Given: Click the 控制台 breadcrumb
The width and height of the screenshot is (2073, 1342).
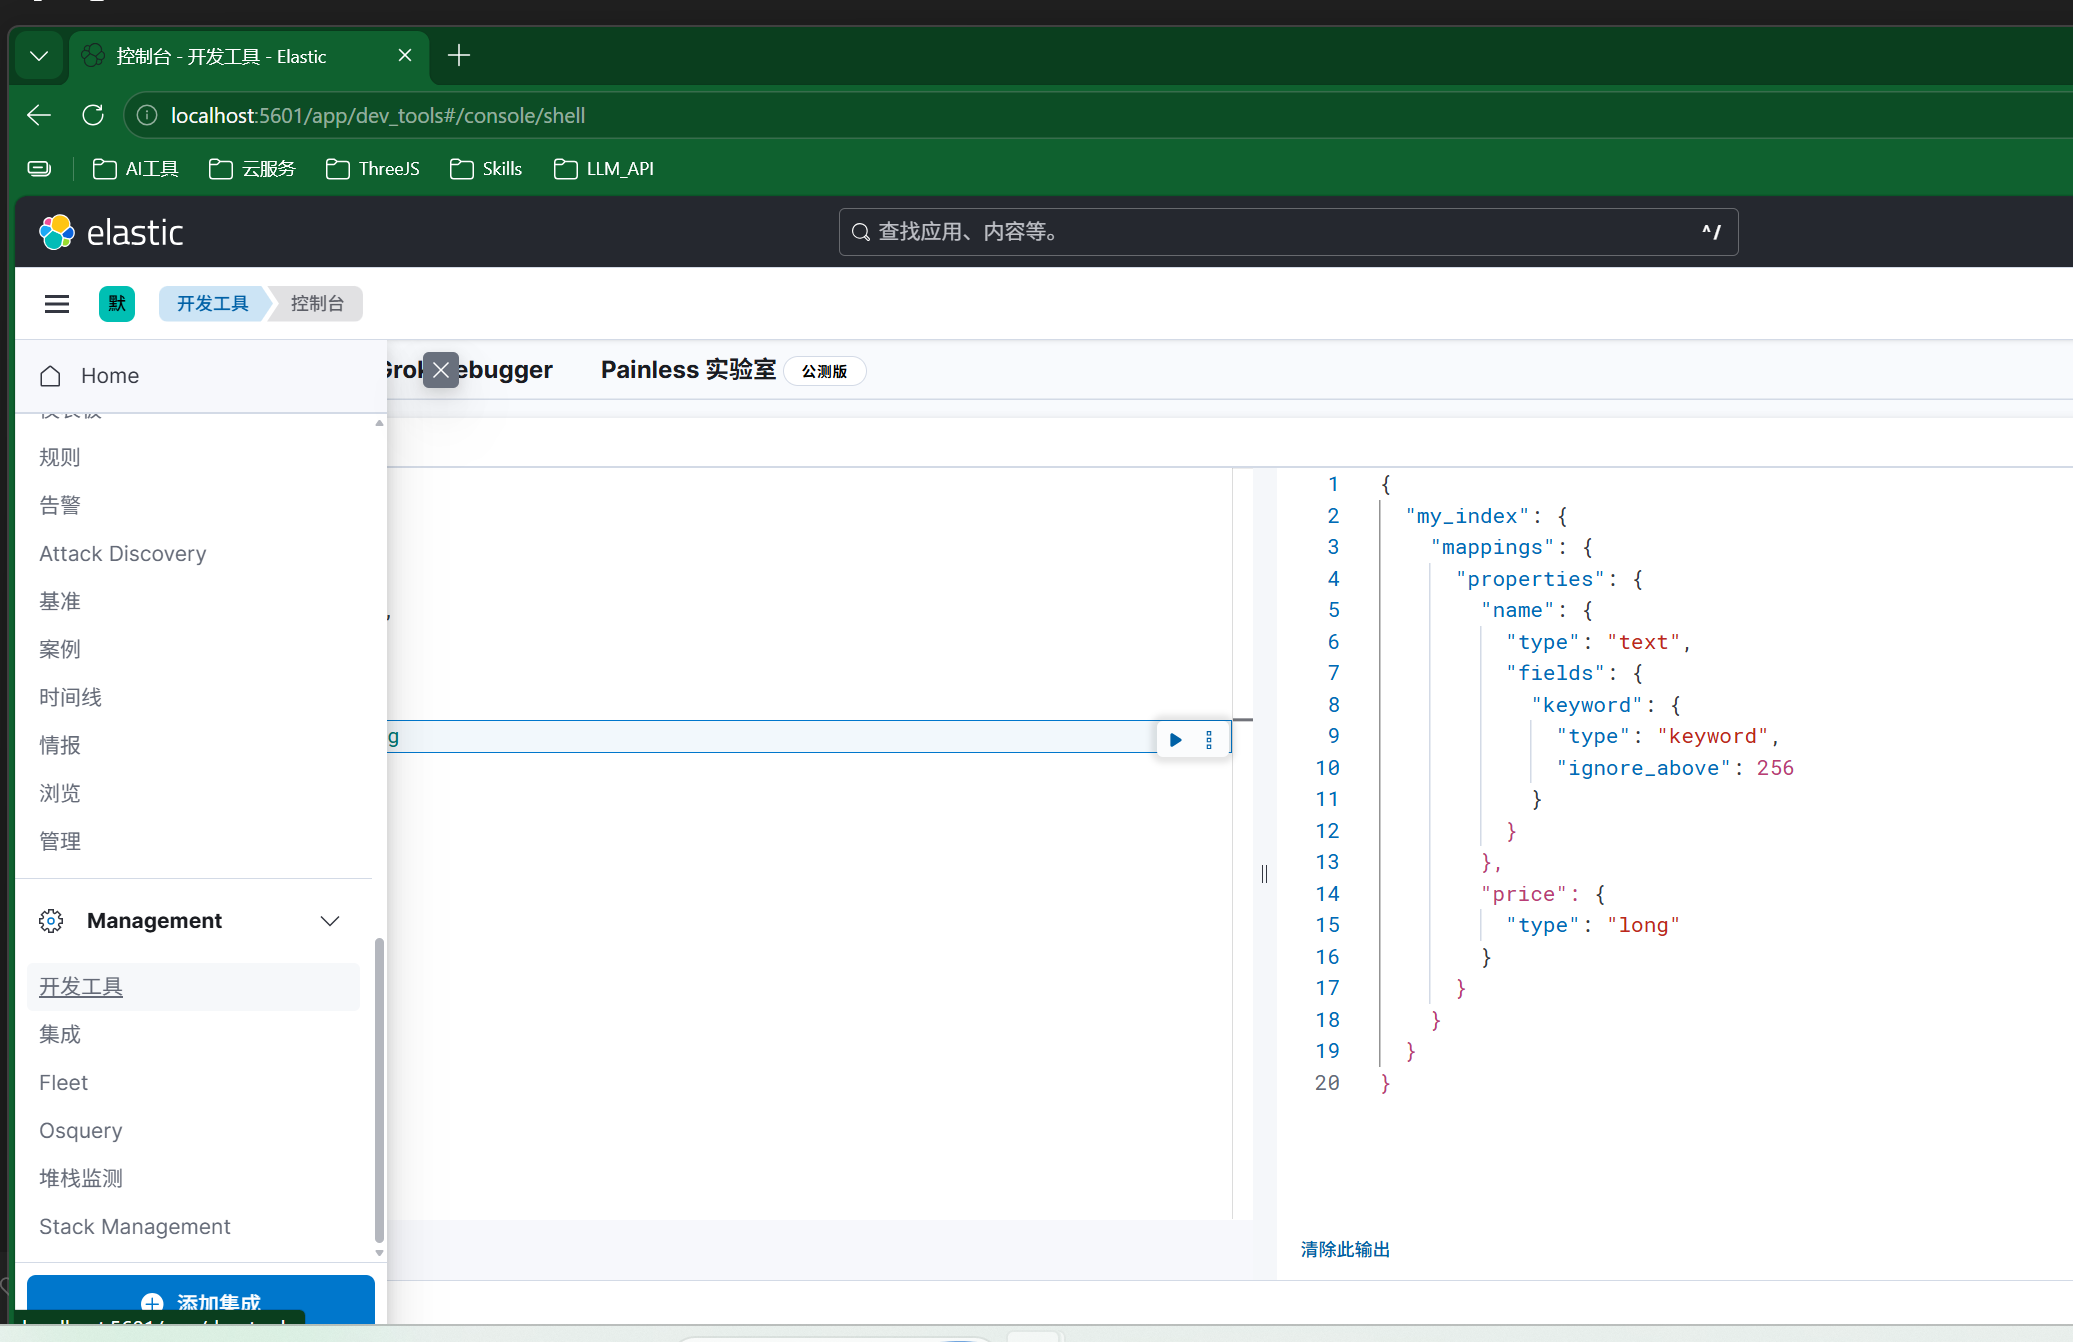Looking at the screenshot, I should 317,304.
